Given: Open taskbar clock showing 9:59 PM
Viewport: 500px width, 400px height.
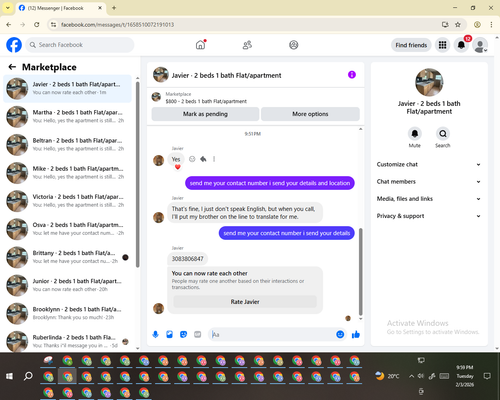Looking at the screenshot, I should (x=465, y=376).
